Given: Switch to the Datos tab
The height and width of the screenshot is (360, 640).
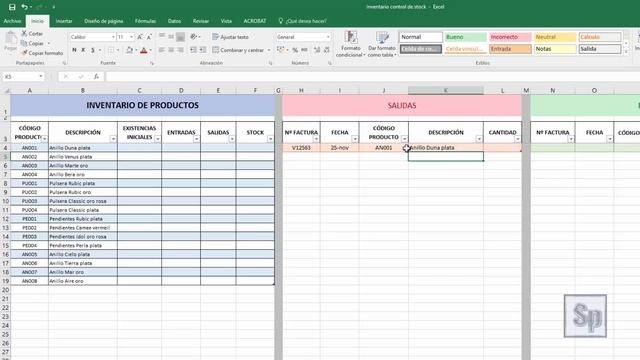Looking at the screenshot, I should click(x=174, y=21).
